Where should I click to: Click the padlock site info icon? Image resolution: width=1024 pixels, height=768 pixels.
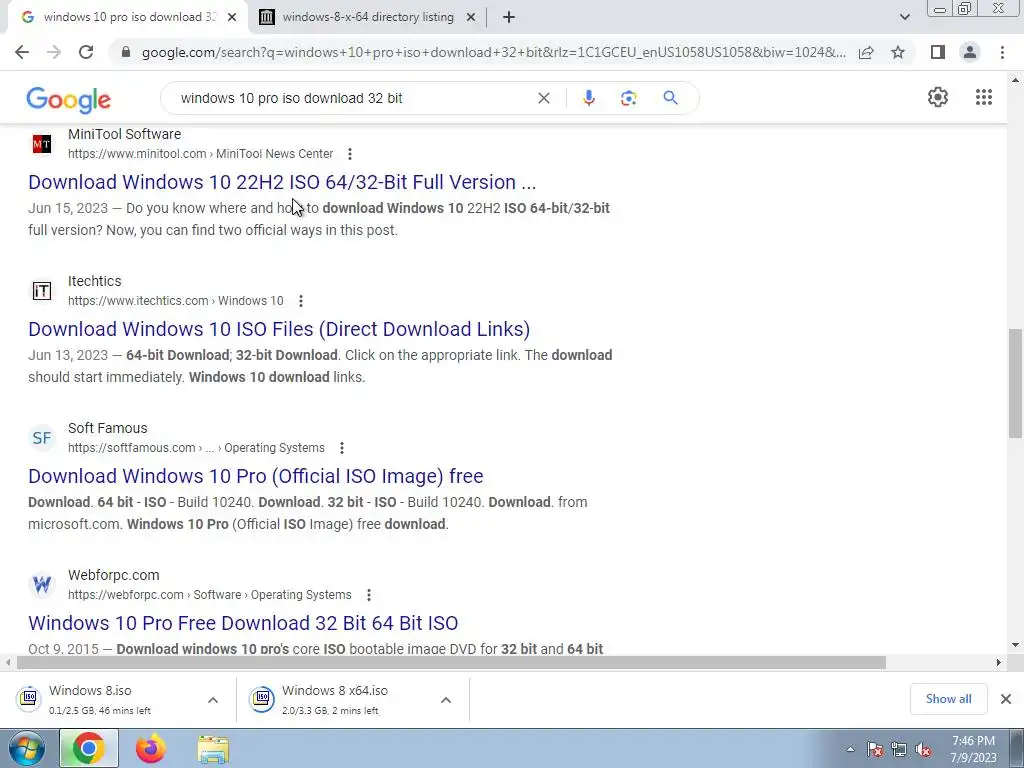[126, 52]
